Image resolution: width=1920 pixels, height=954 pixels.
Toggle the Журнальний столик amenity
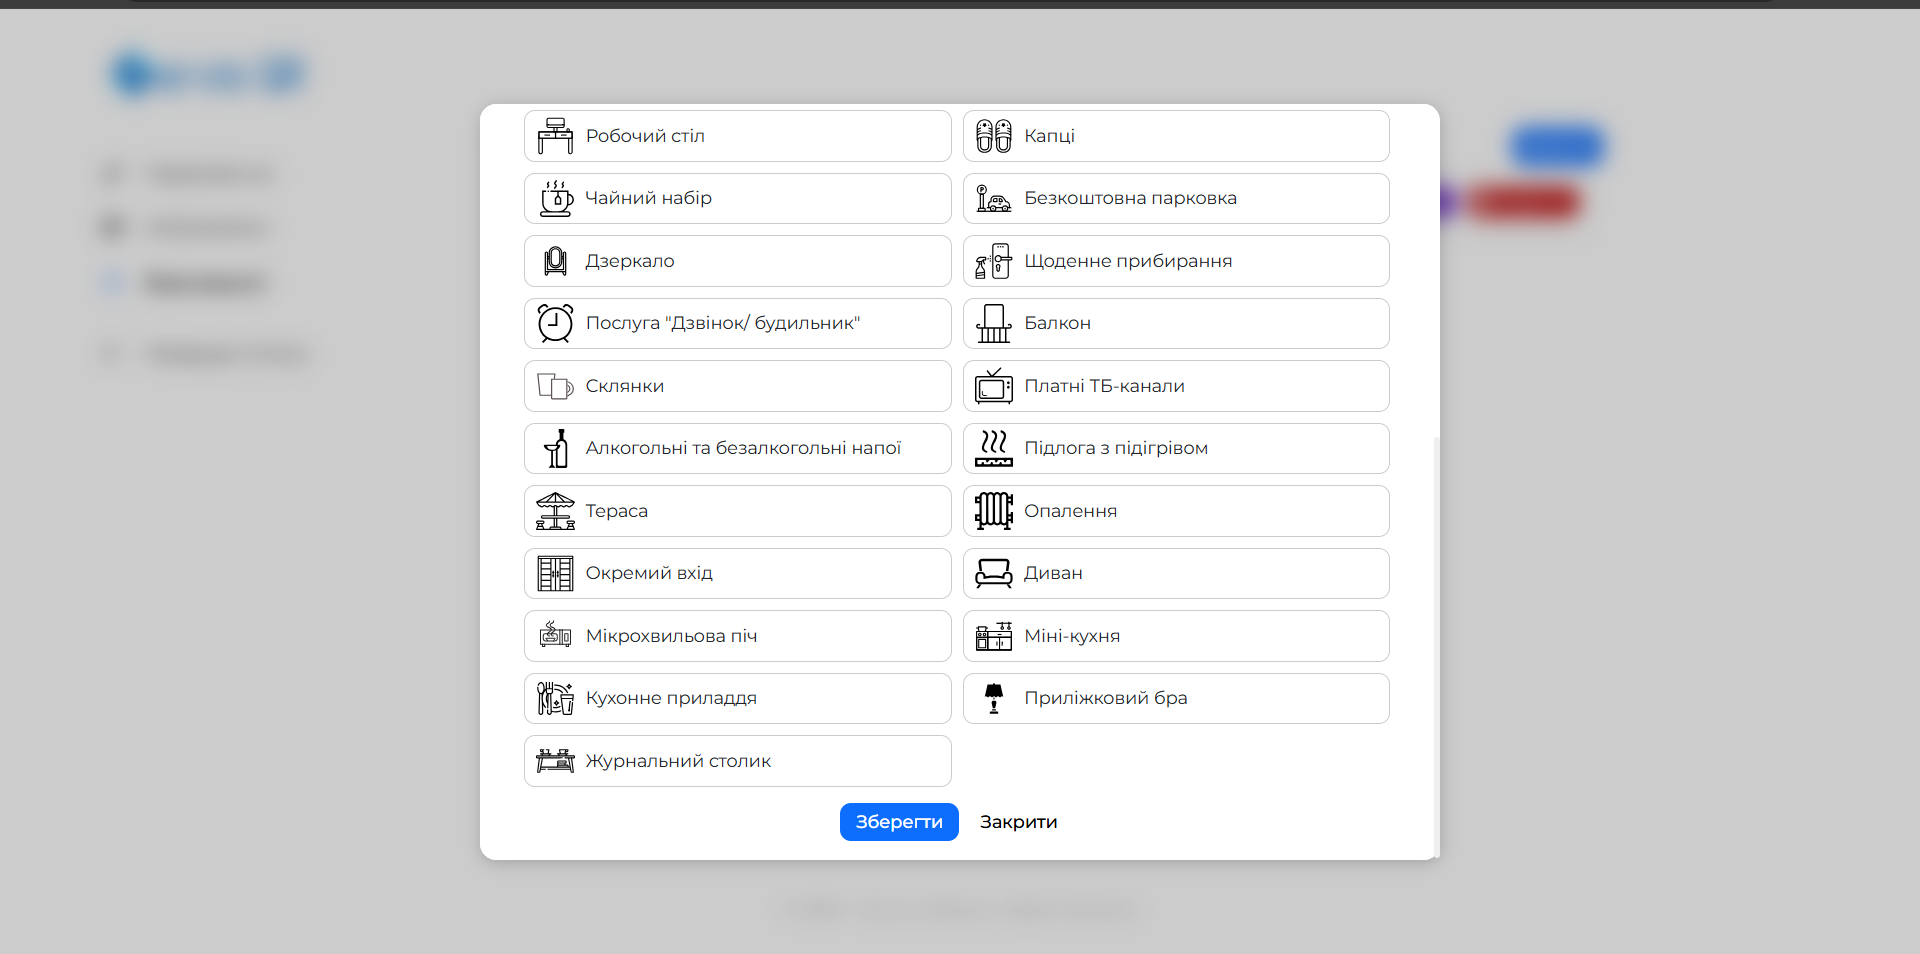(x=737, y=761)
